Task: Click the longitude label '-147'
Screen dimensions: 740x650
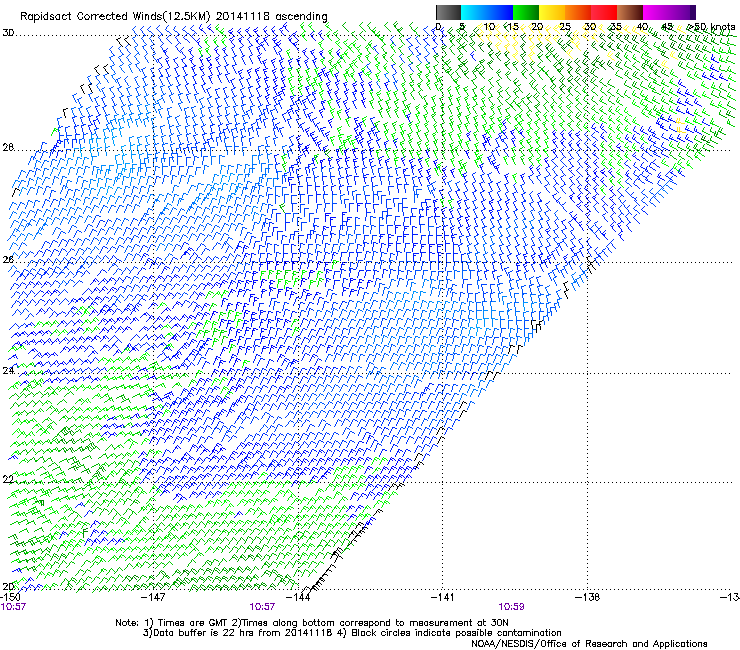Action: pos(154,597)
